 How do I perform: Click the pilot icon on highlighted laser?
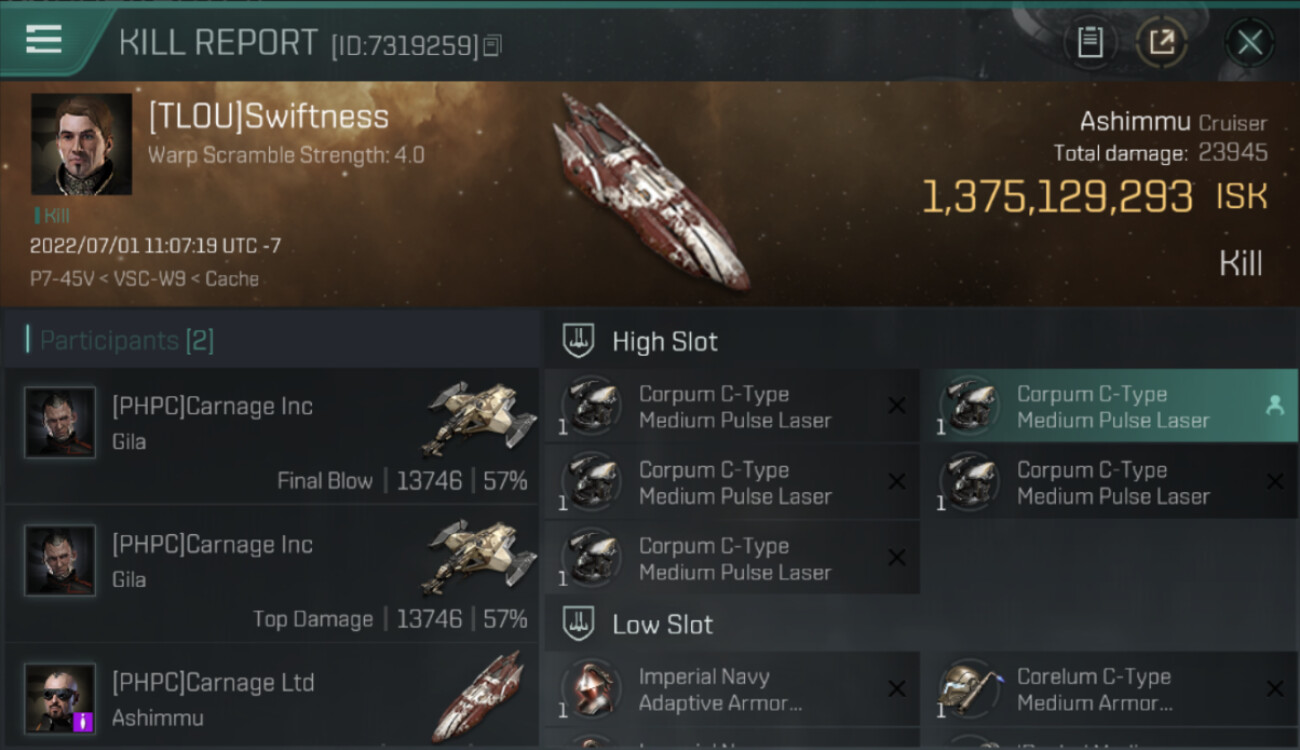pyautogui.click(x=1274, y=405)
